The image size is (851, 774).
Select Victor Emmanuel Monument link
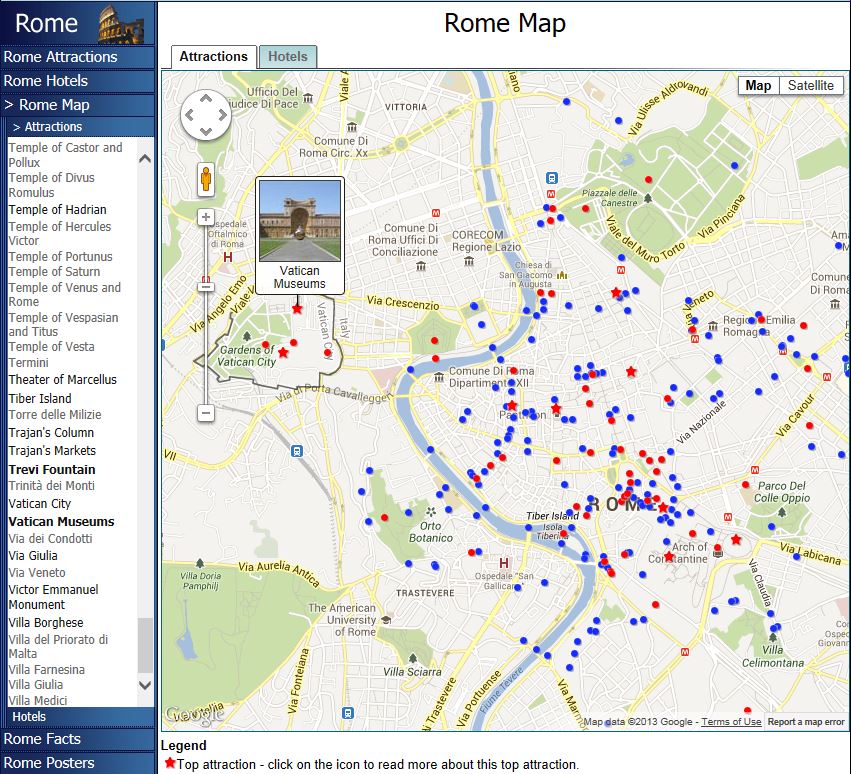point(53,597)
